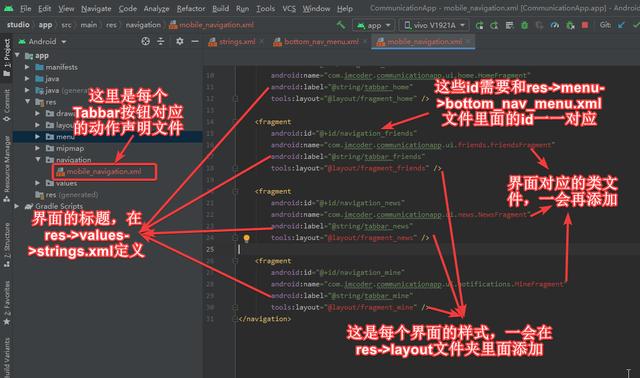Click Collapse All icon in Project panel

click(161, 41)
